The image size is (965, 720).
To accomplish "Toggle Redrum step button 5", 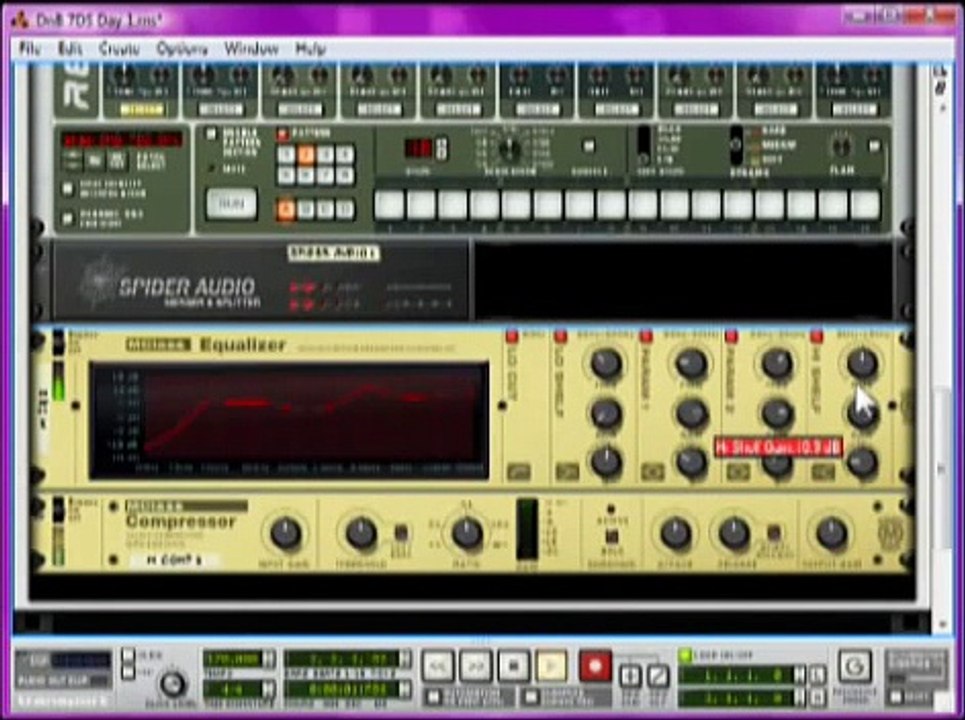I will [x=516, y=205].
